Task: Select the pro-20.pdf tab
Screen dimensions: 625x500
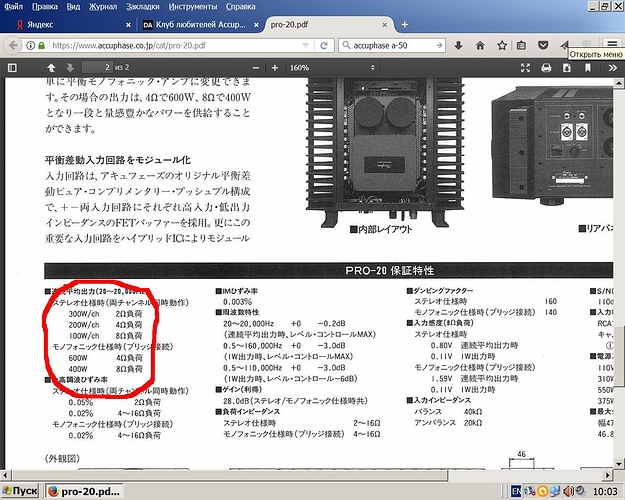Action: (328, 25)
